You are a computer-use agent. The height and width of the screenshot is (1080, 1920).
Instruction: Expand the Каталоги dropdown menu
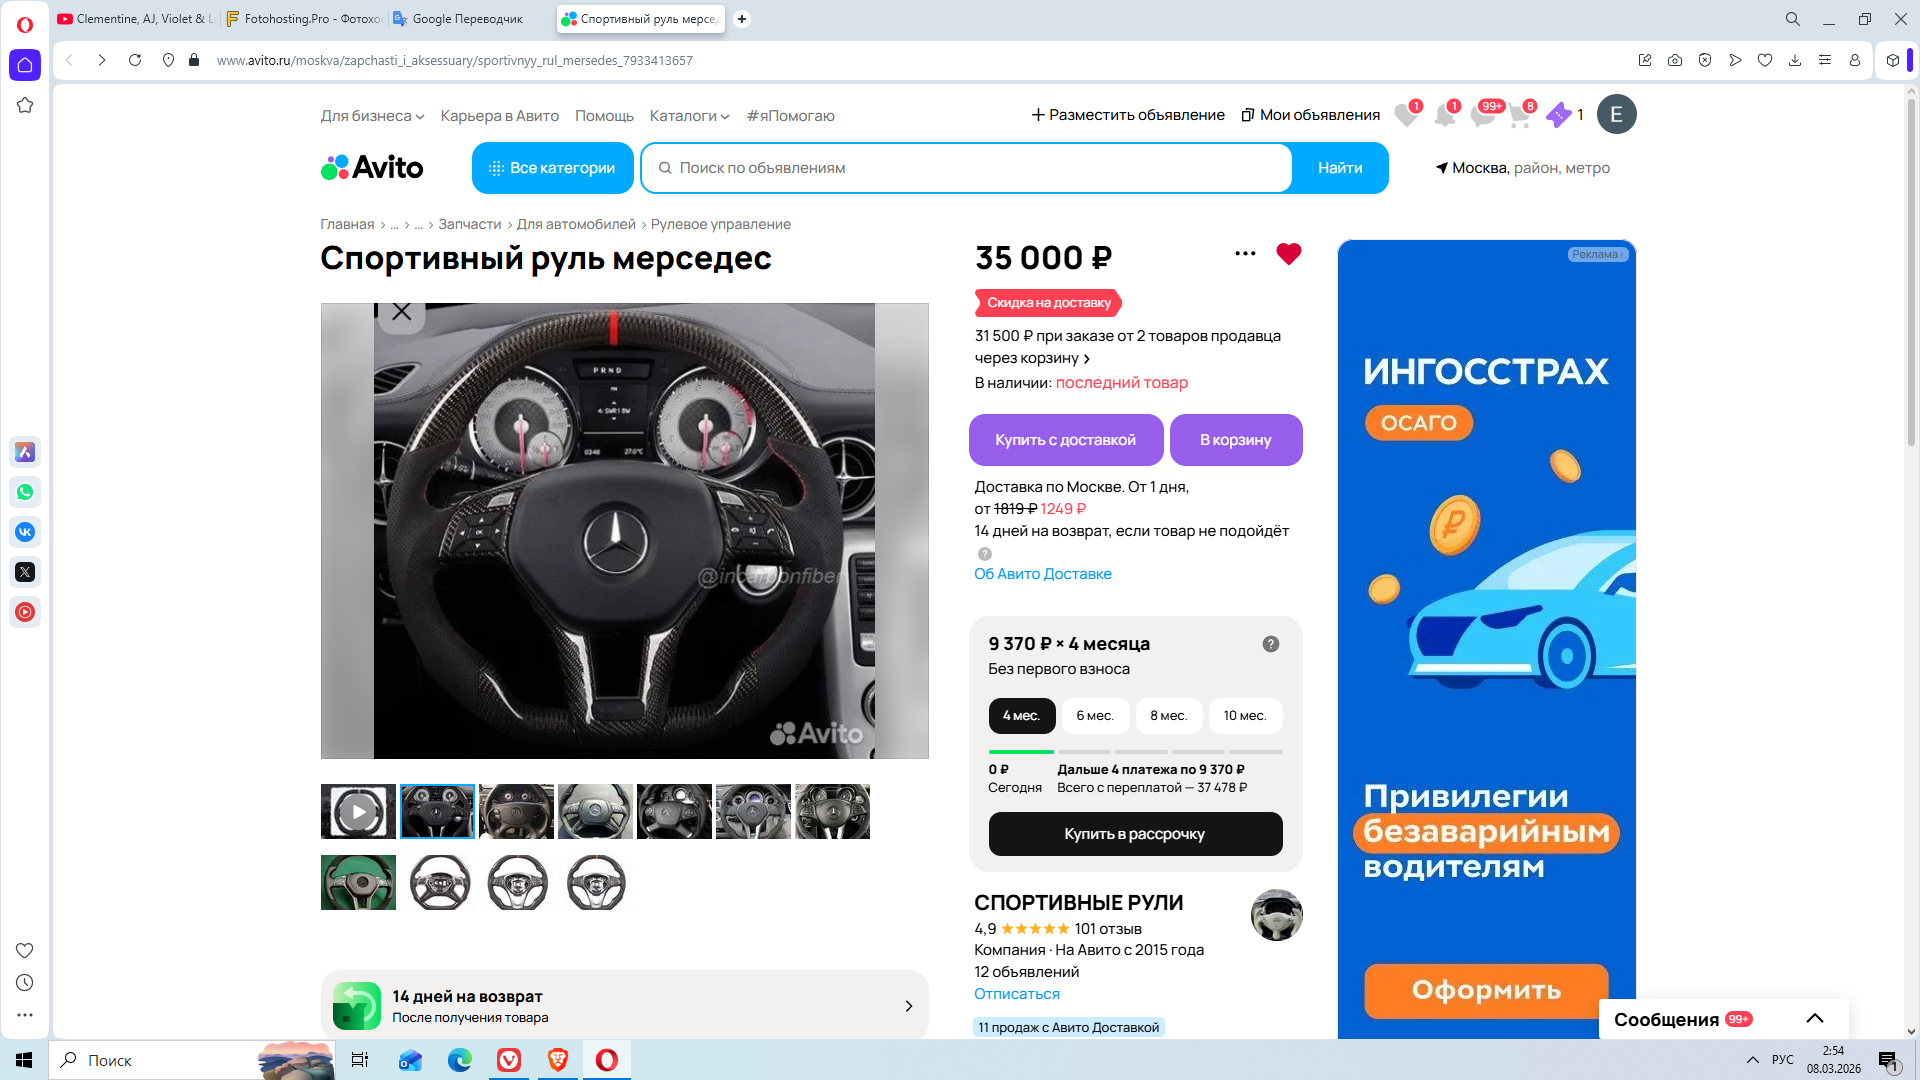(x=689, y=116)
